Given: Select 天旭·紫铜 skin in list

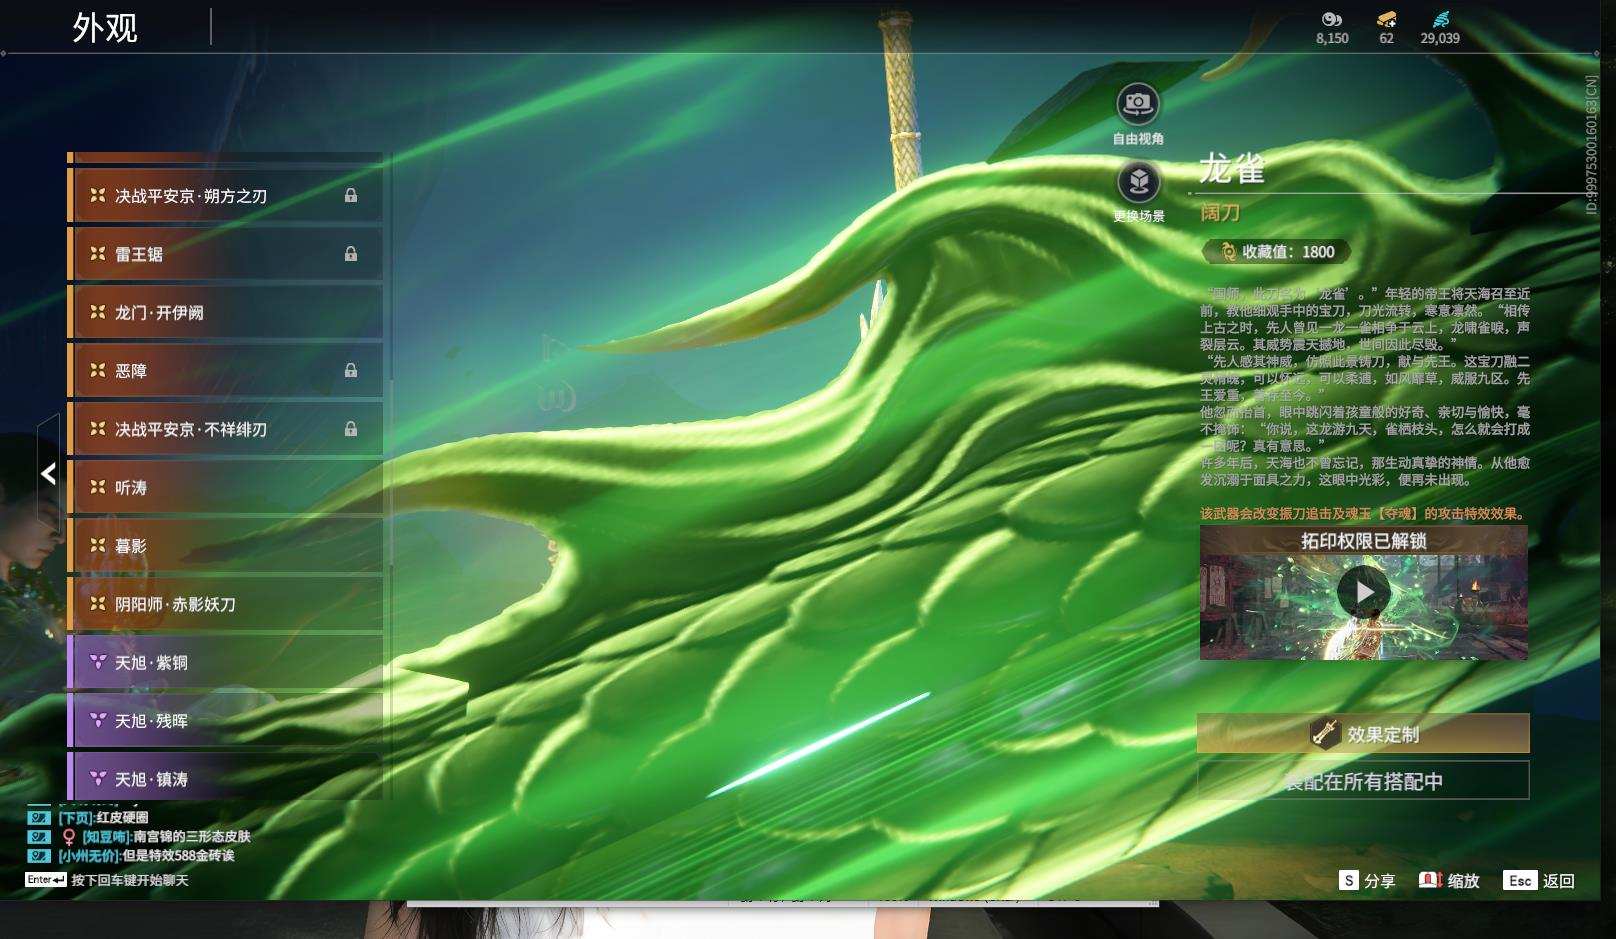Looking at the screenshot, I should [x=225, y=662].
